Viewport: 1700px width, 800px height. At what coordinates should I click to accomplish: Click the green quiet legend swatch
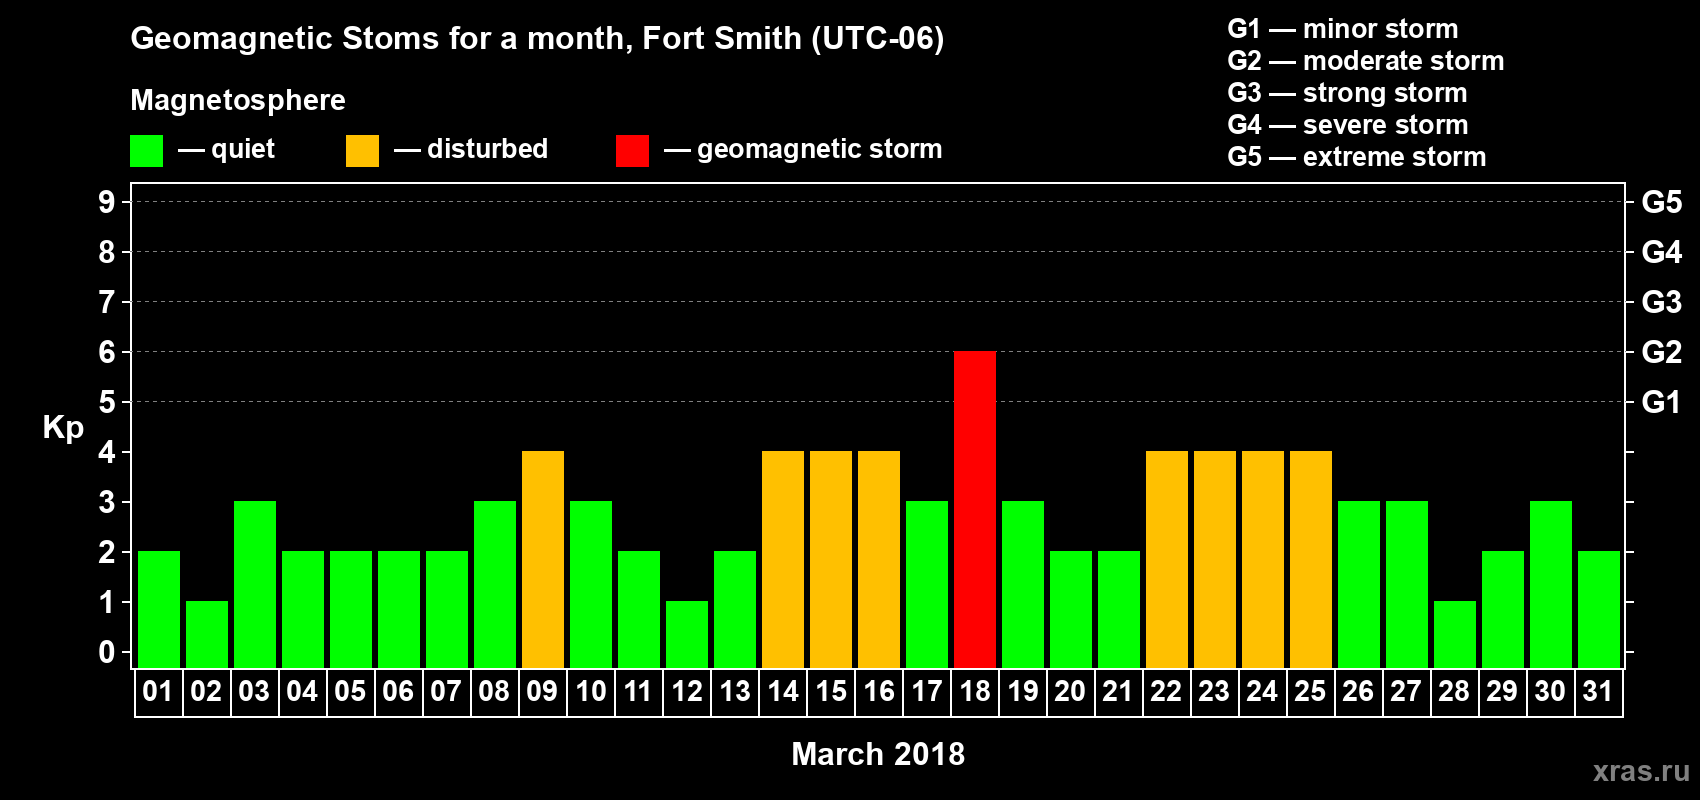(146, 151)
